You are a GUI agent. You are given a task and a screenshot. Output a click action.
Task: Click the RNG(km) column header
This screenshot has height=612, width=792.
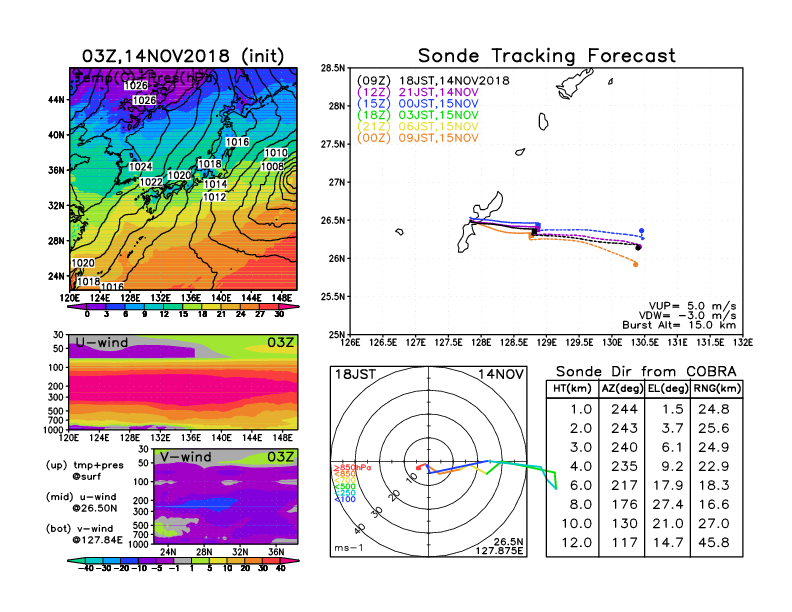pos(717,389)
